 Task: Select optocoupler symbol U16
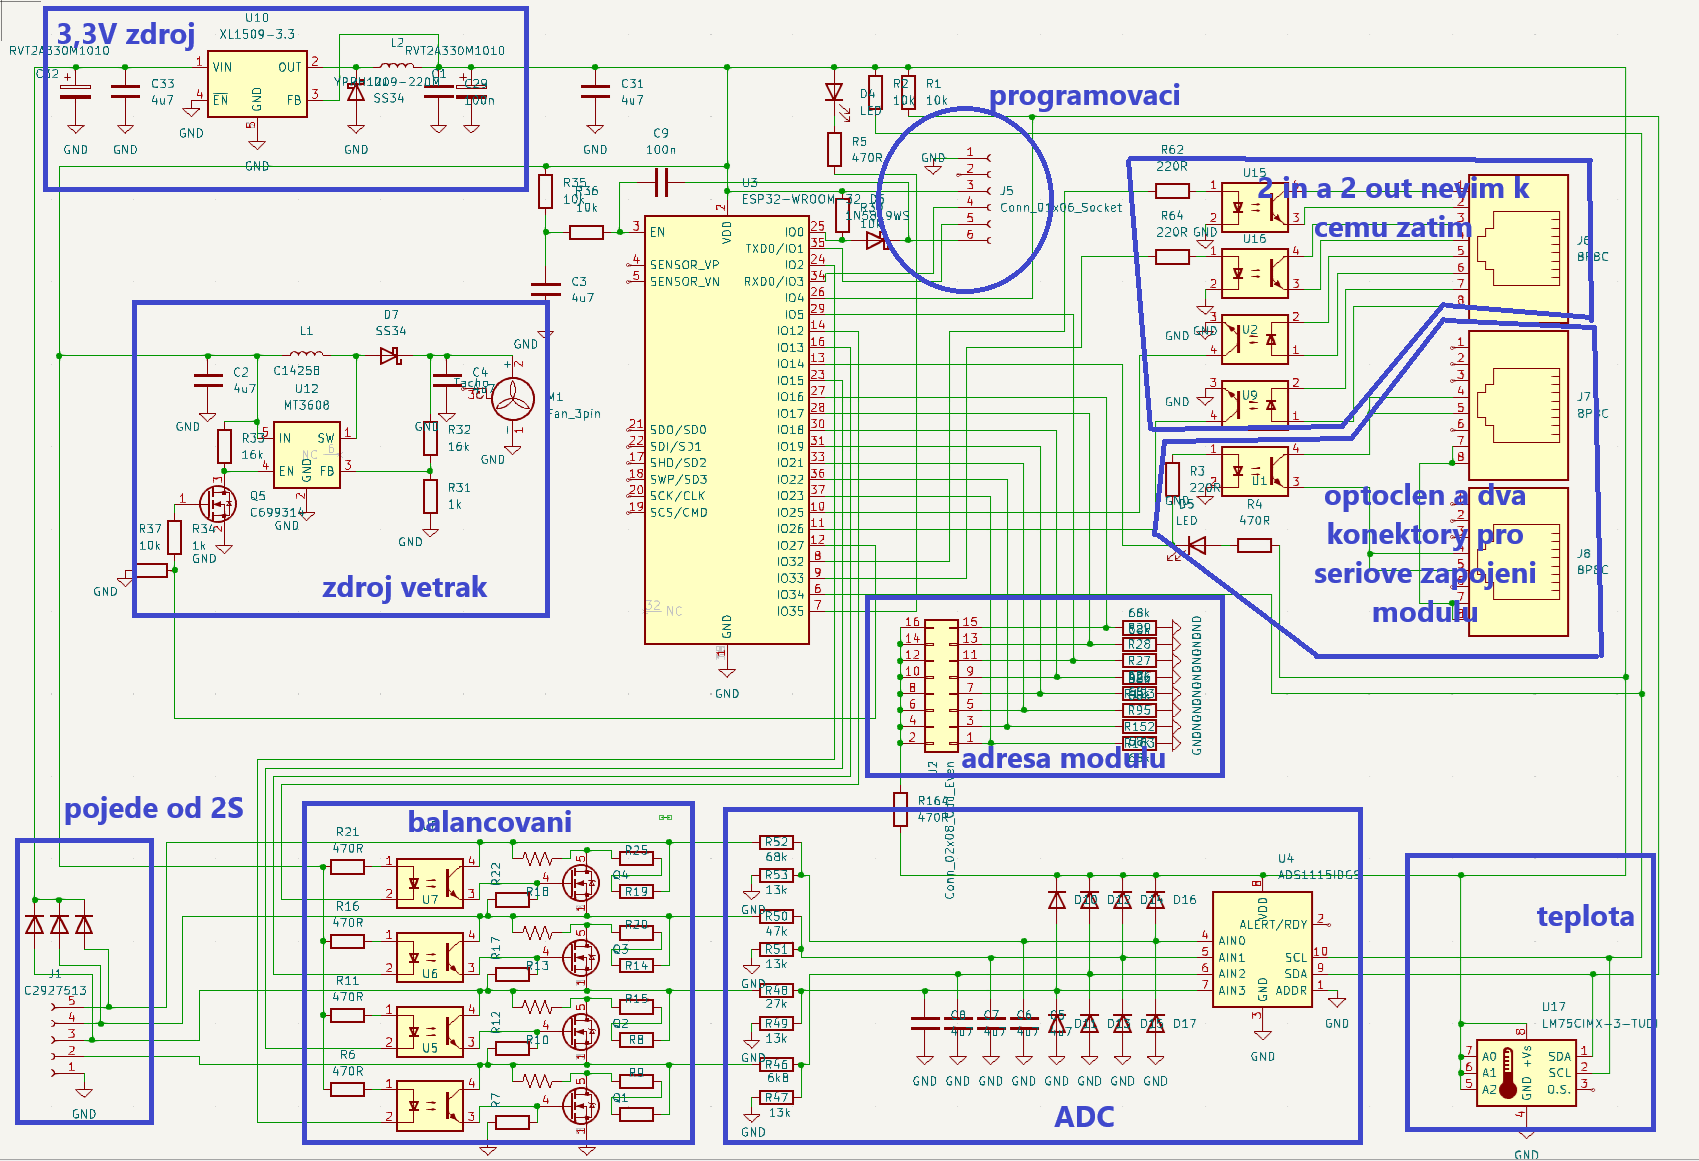coord(1255,272)
